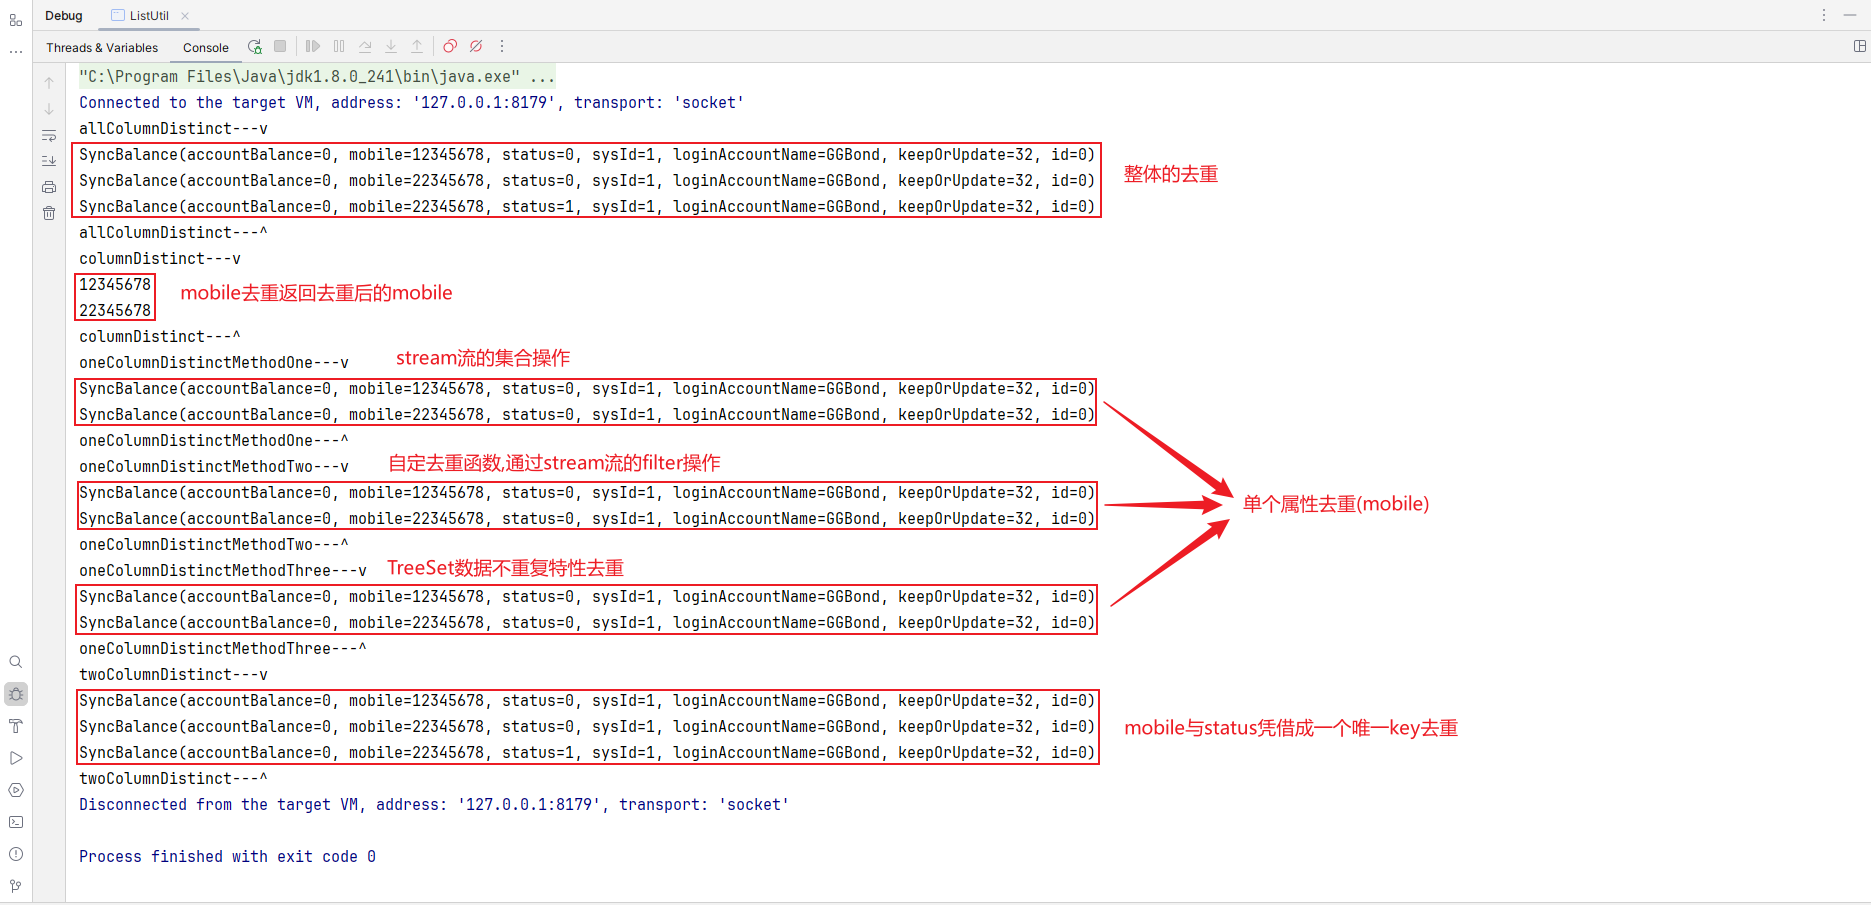
Task: Click Pause Program icon
Action: point(339,46)
